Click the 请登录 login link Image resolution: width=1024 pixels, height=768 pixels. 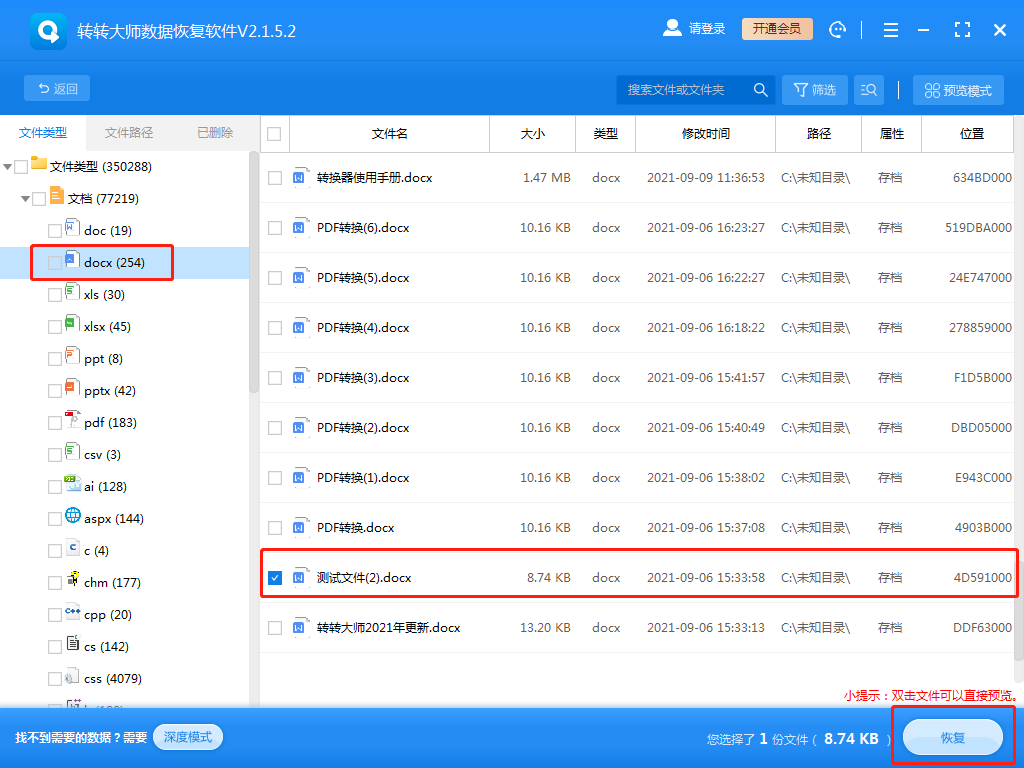click(707, 29)
